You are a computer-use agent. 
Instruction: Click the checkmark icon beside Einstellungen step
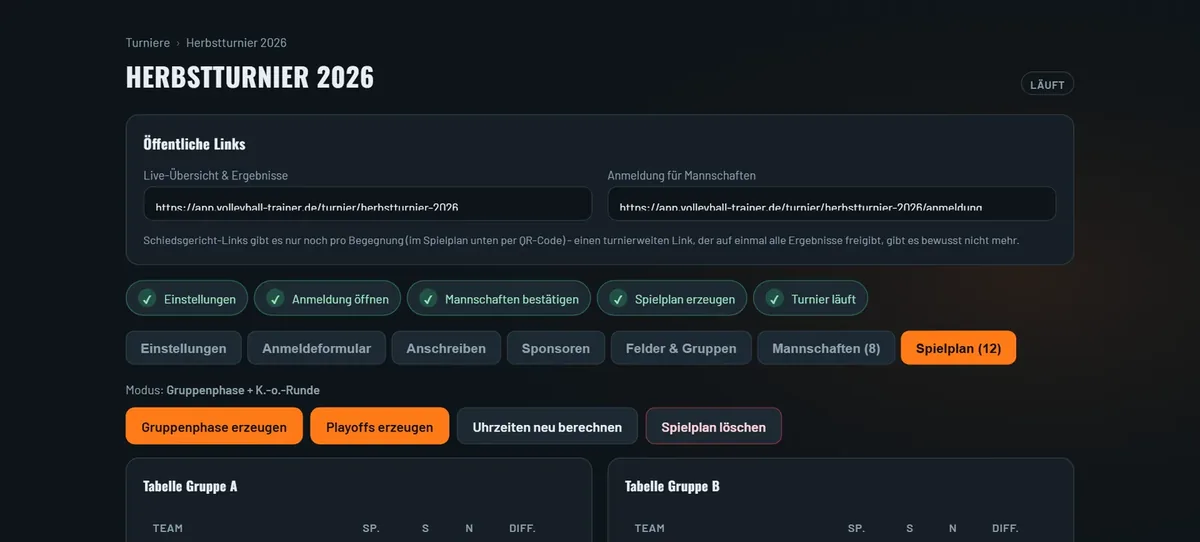coord(147,299)
